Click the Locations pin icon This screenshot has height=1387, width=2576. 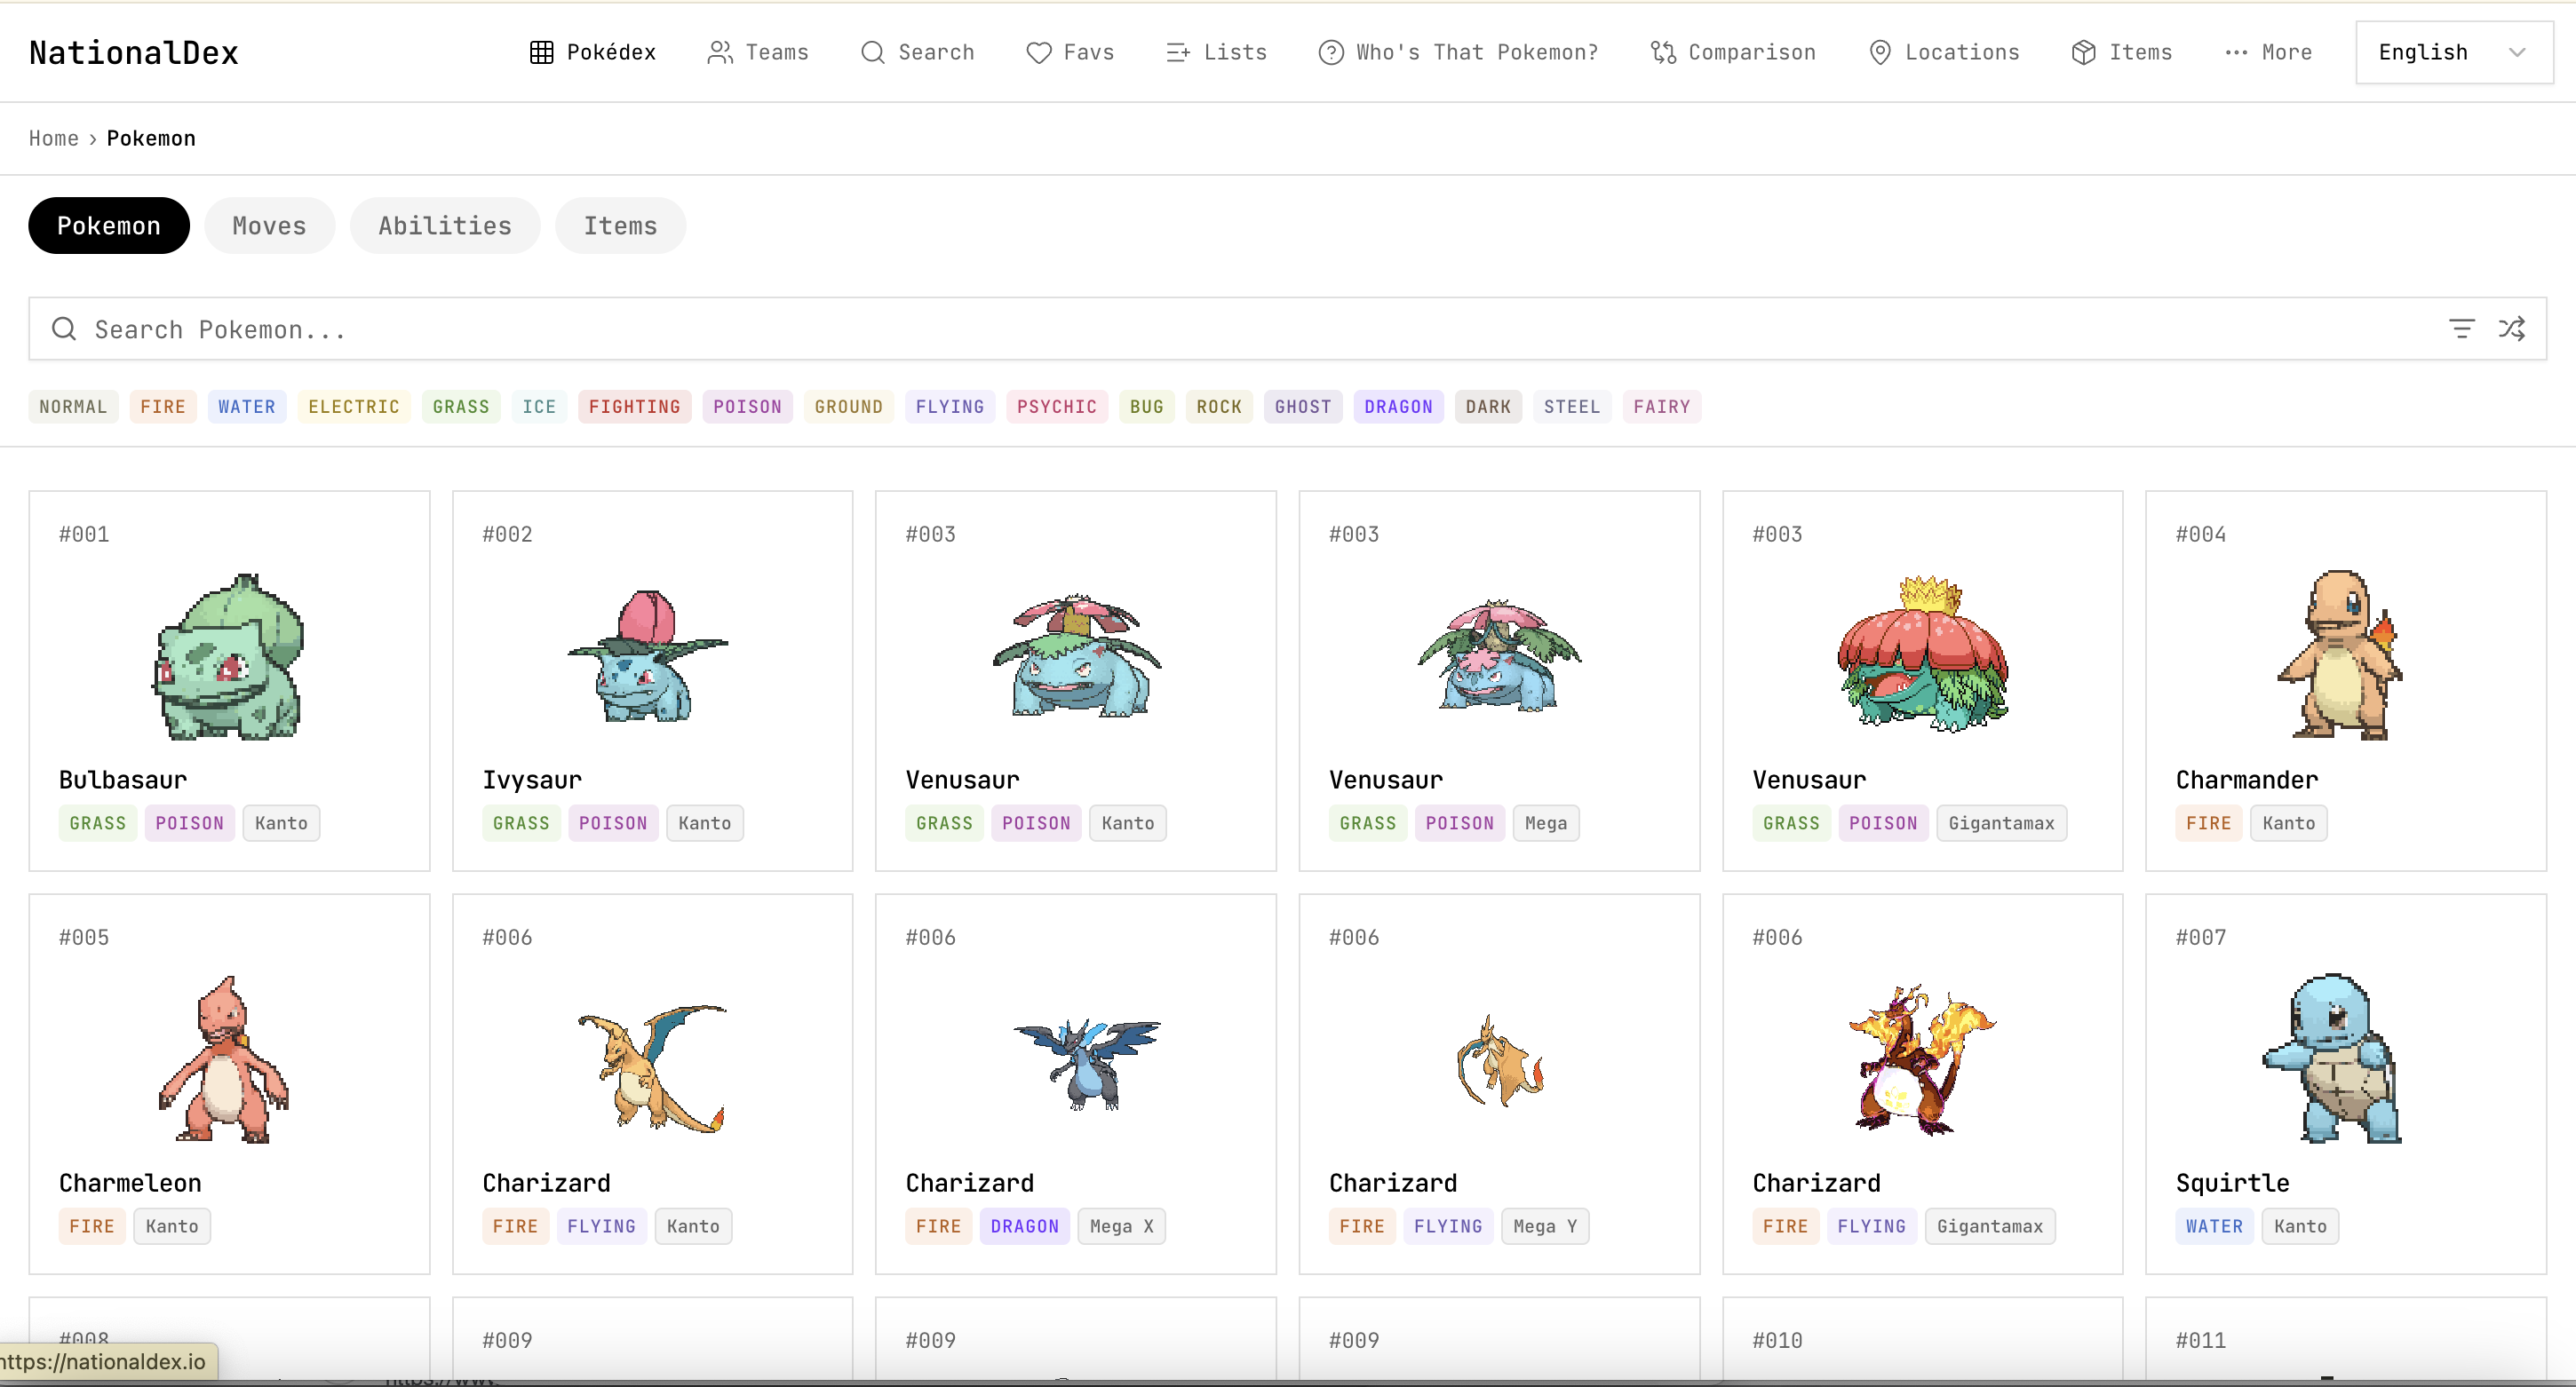[1880, 52]
